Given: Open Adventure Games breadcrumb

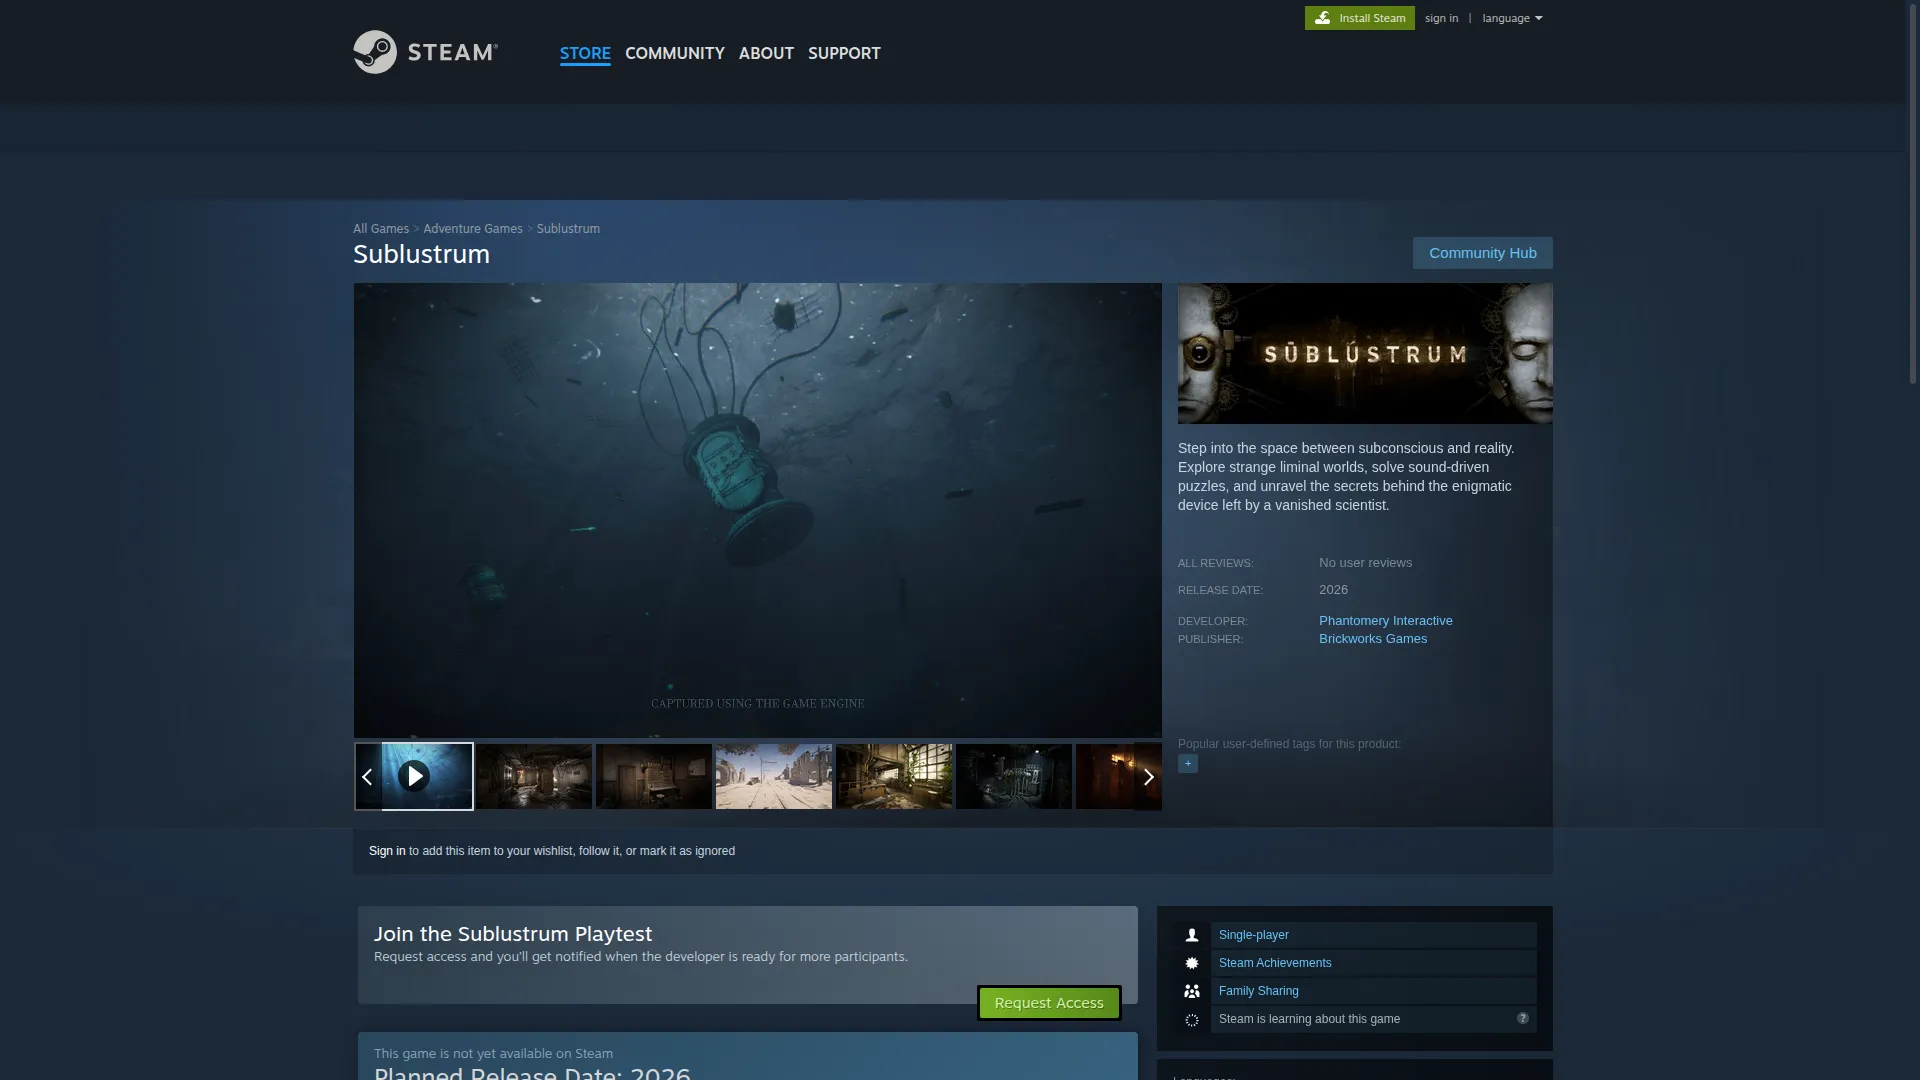Looking at the screenshot, I should pos(473,229).
